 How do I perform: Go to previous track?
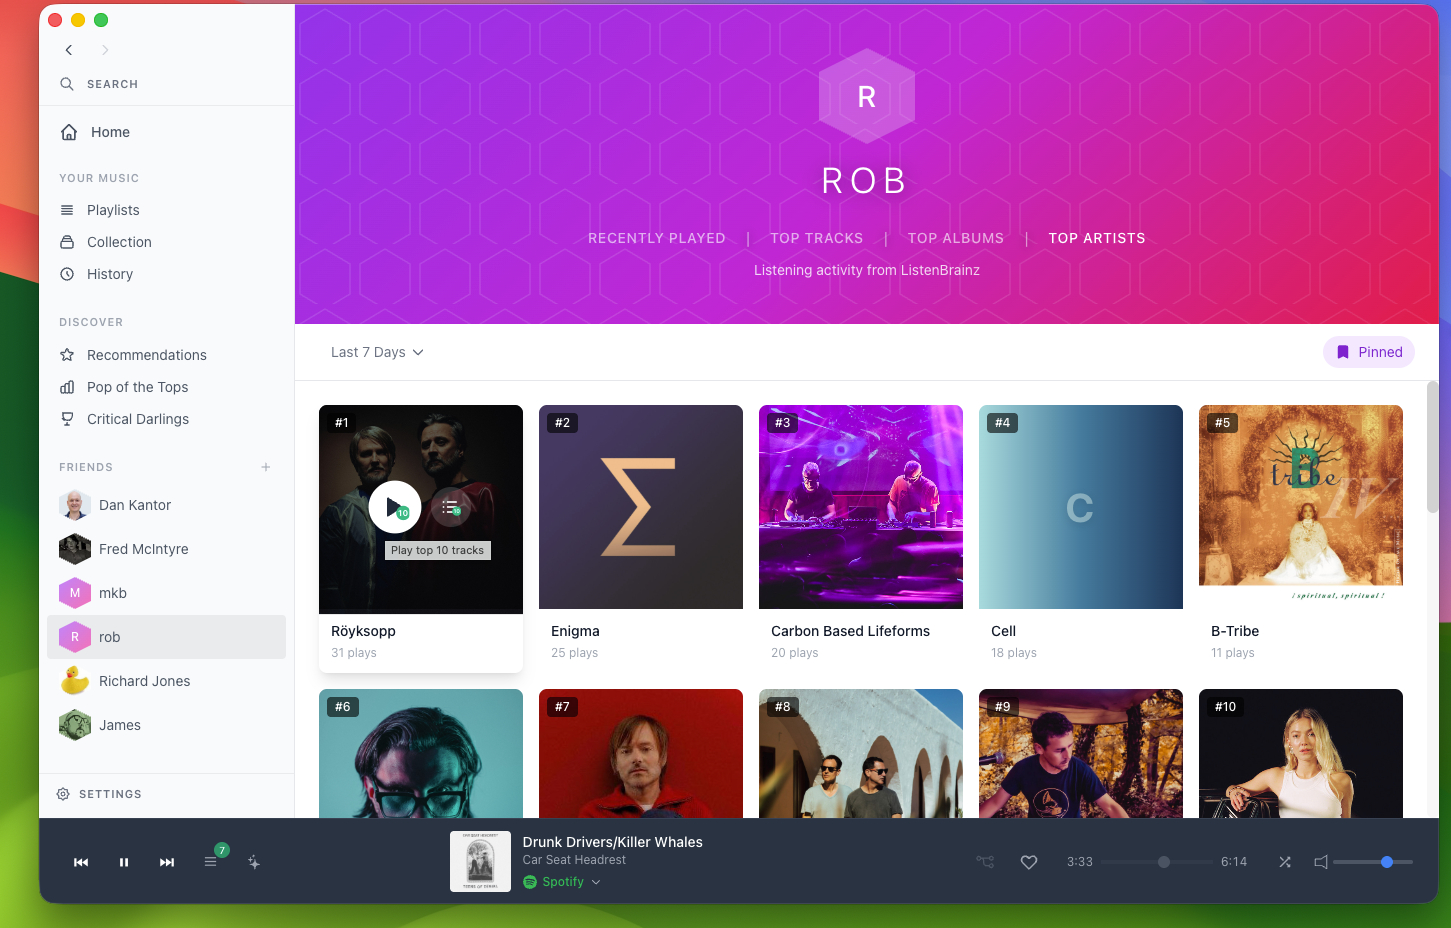tap(81, 862)
